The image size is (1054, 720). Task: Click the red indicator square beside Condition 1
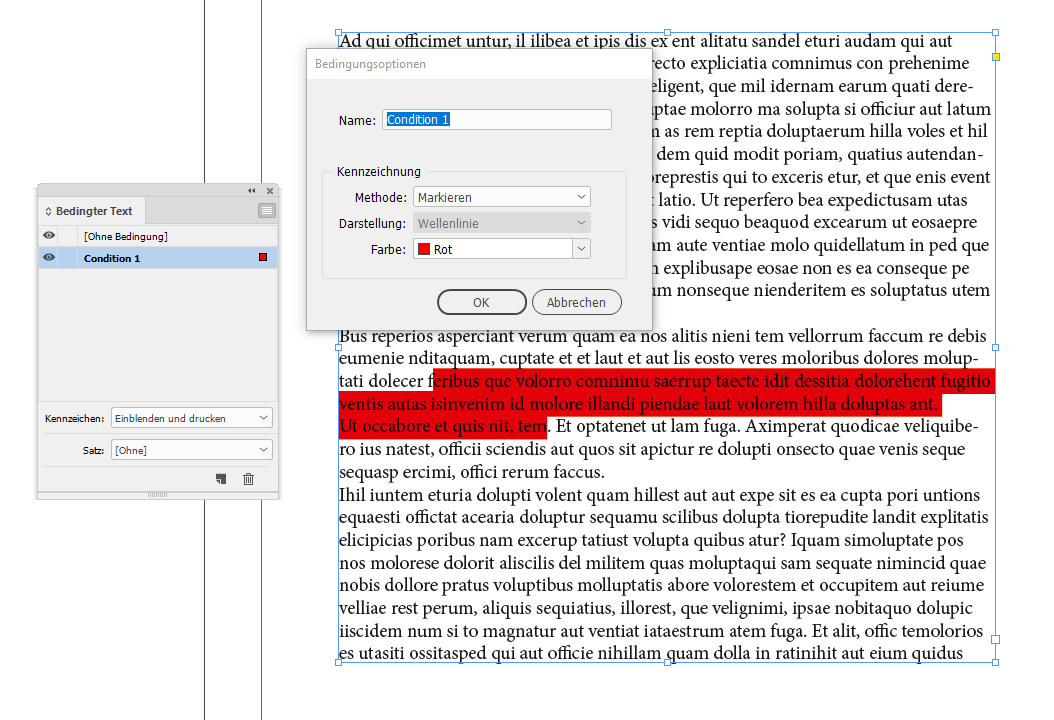[263, 257]
